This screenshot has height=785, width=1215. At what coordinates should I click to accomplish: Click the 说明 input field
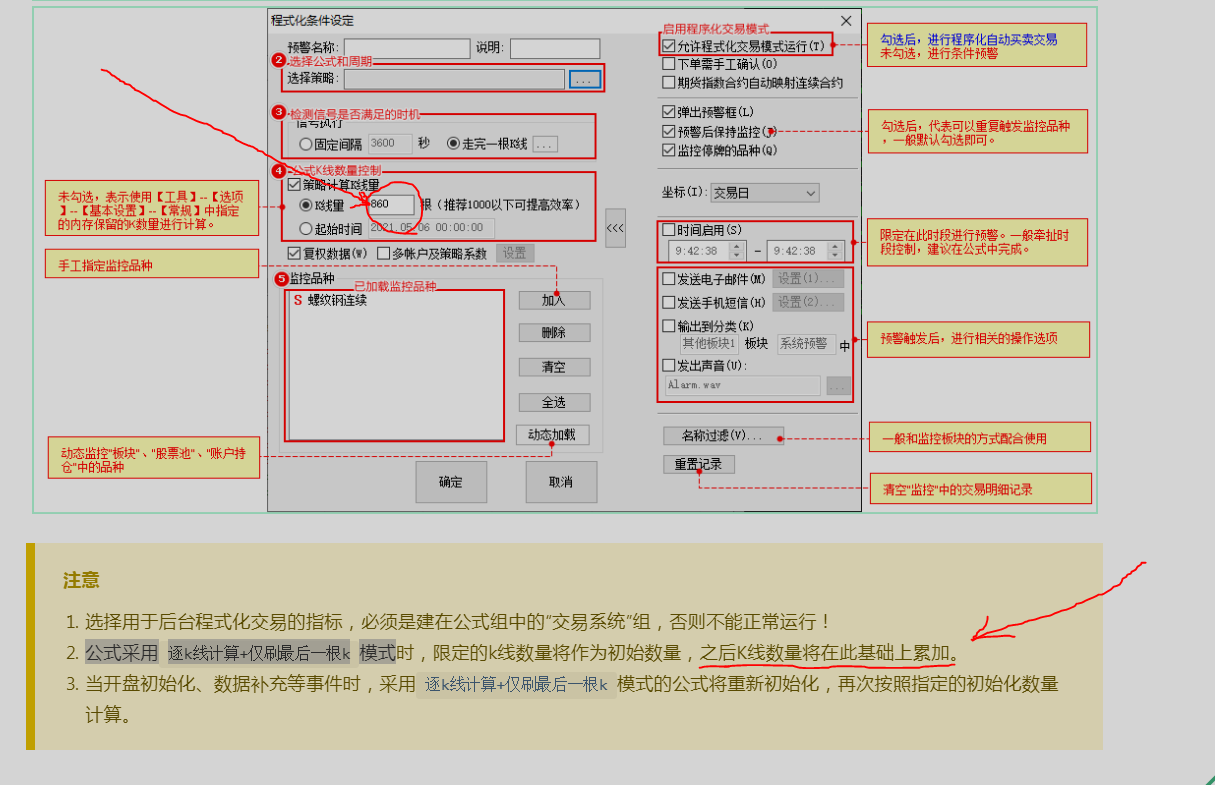(x=555, y=48)
